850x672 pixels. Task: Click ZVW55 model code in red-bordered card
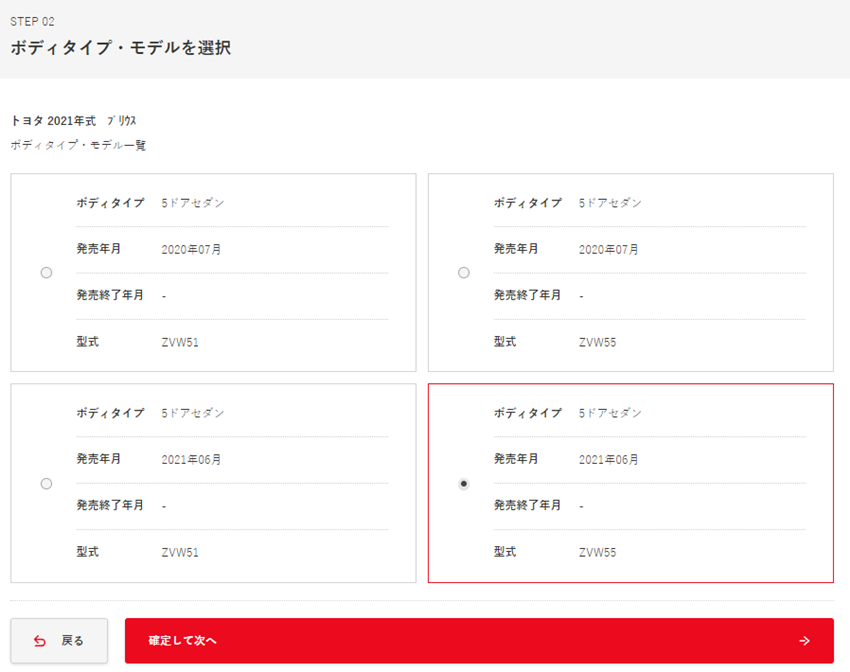[x=597, y=552]
